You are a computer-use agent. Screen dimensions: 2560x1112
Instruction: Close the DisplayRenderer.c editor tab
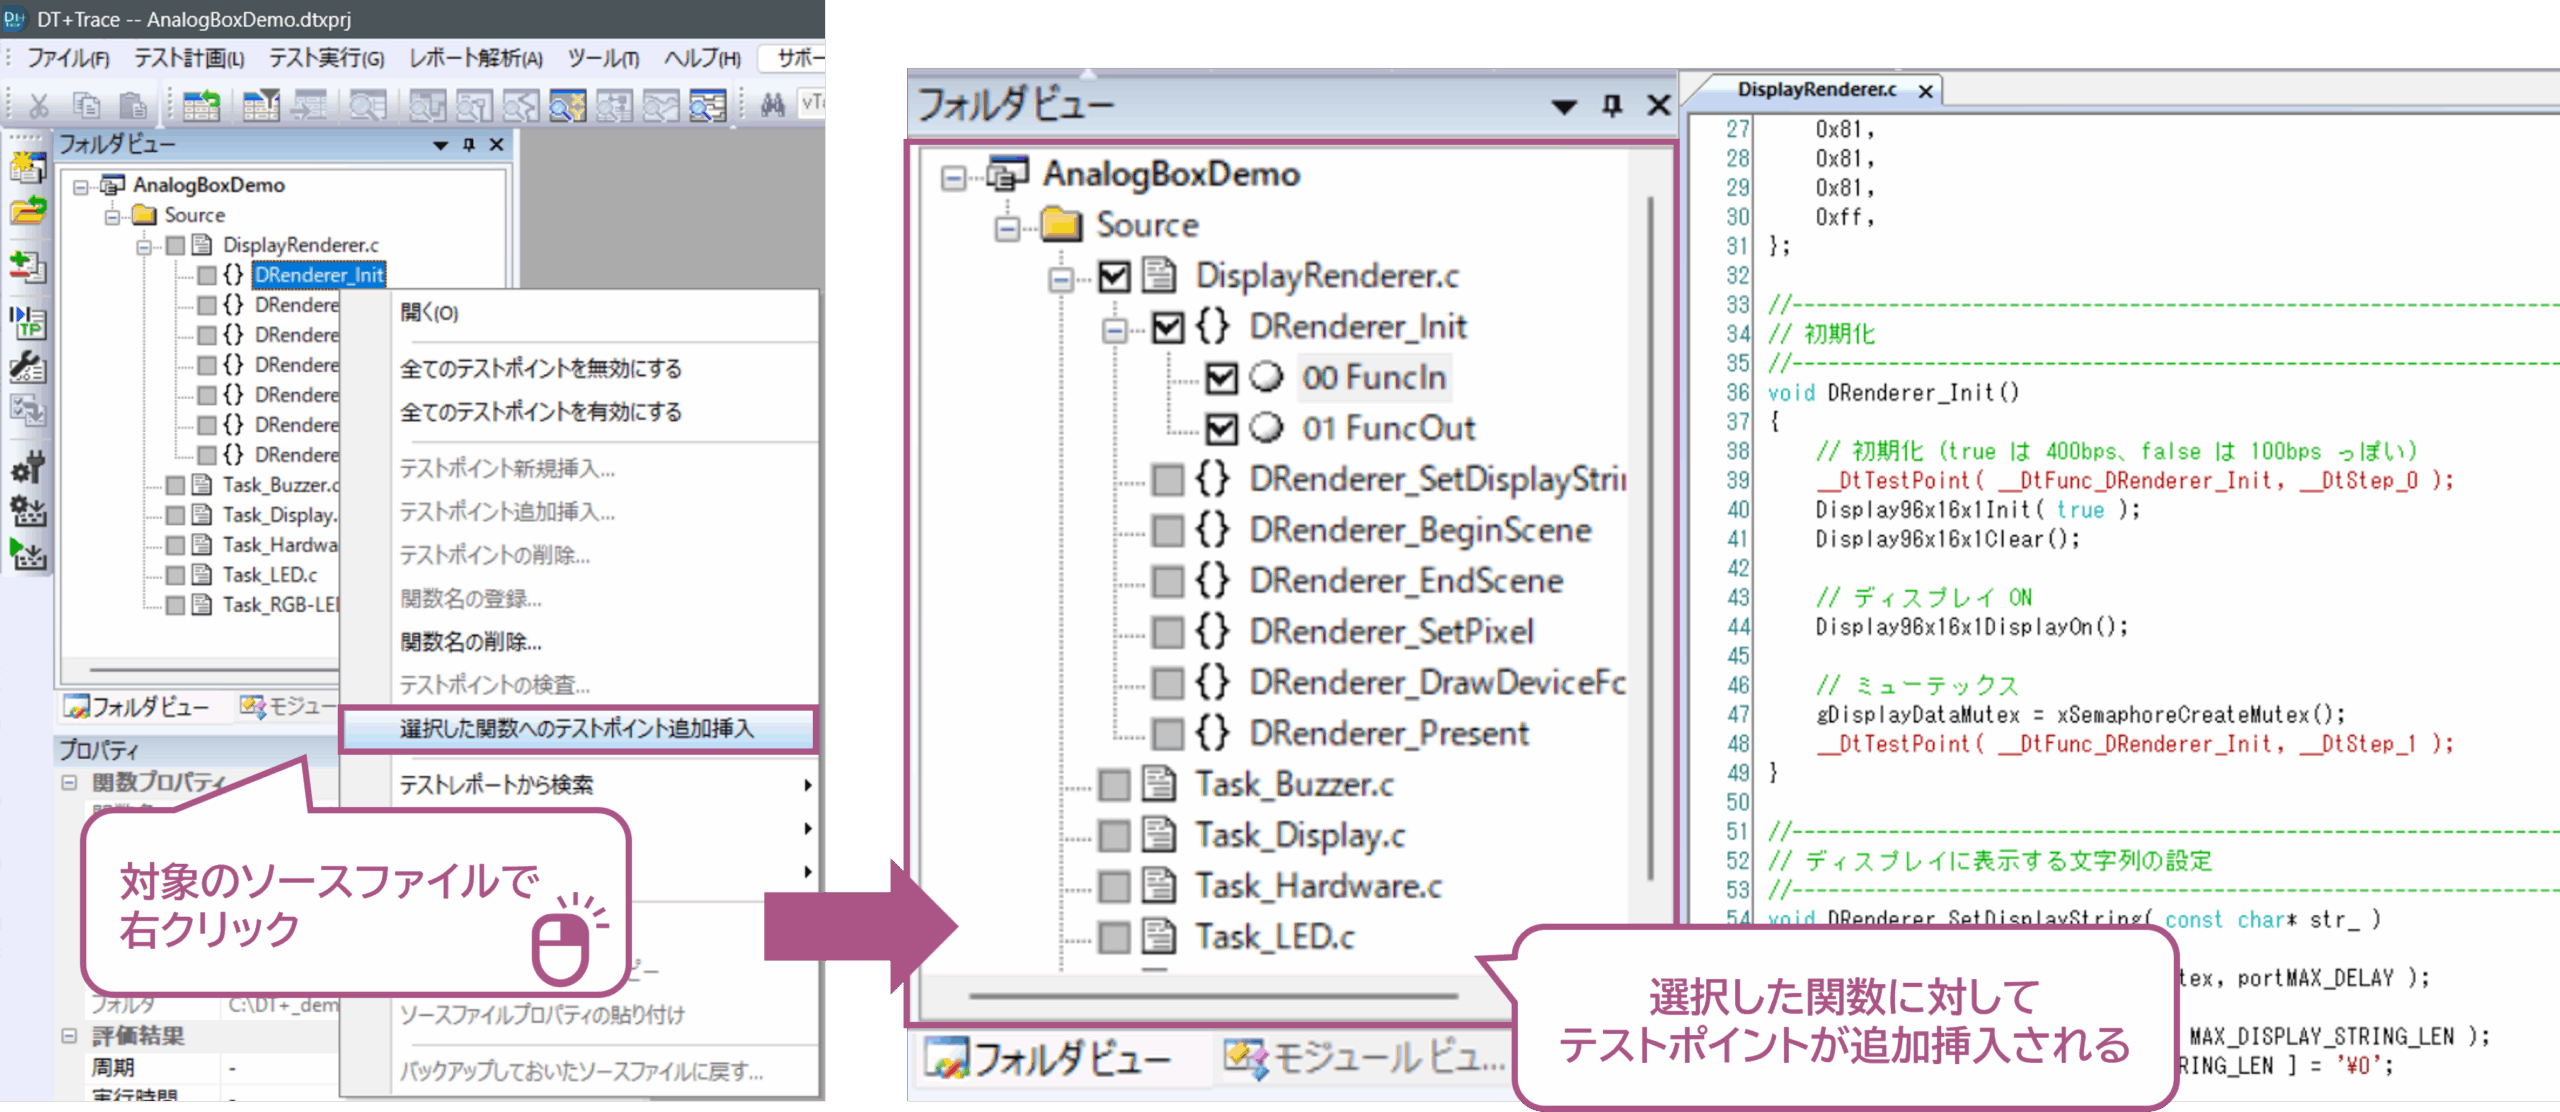[x=1925, y=91]
